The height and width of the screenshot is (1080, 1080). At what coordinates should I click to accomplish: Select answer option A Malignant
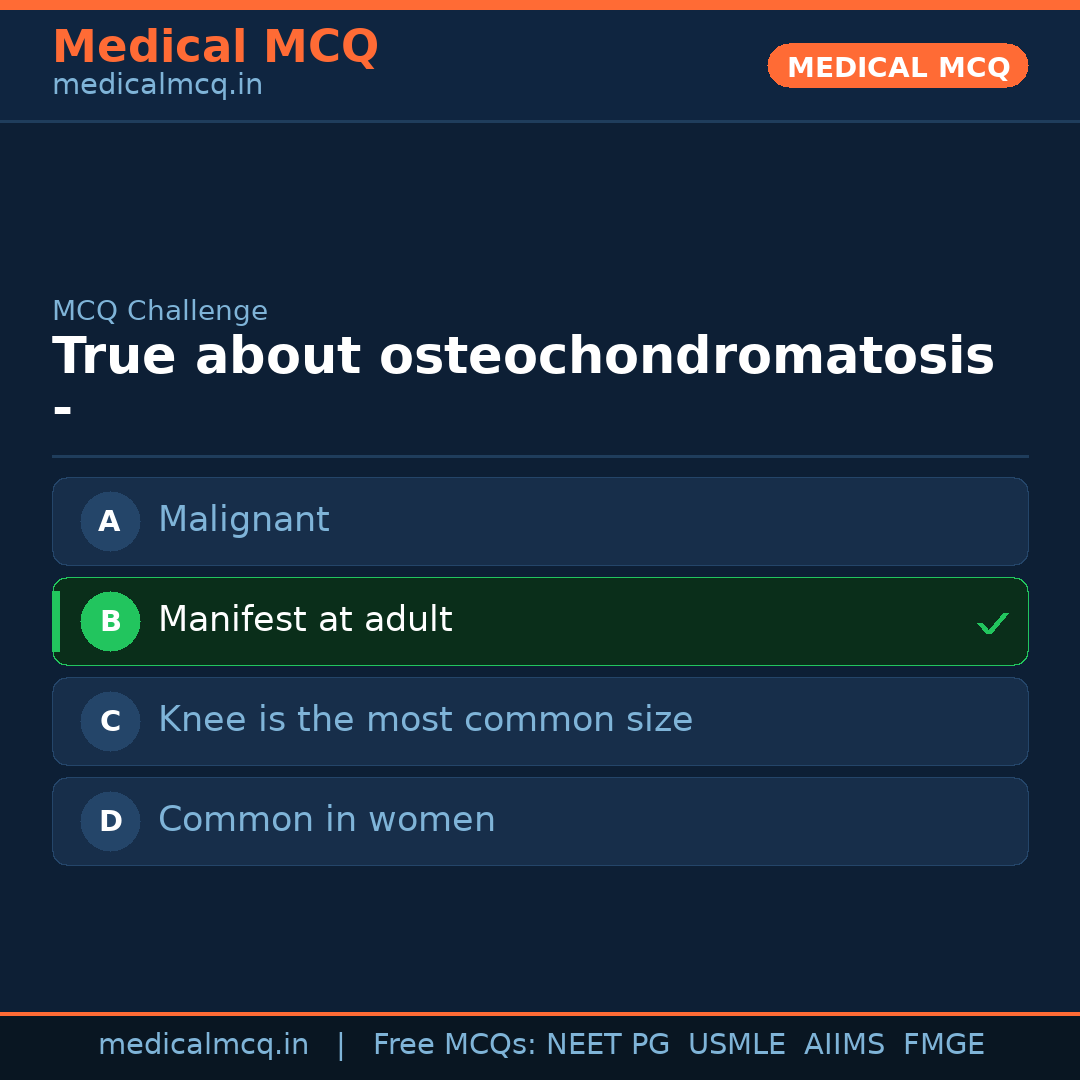540,521
